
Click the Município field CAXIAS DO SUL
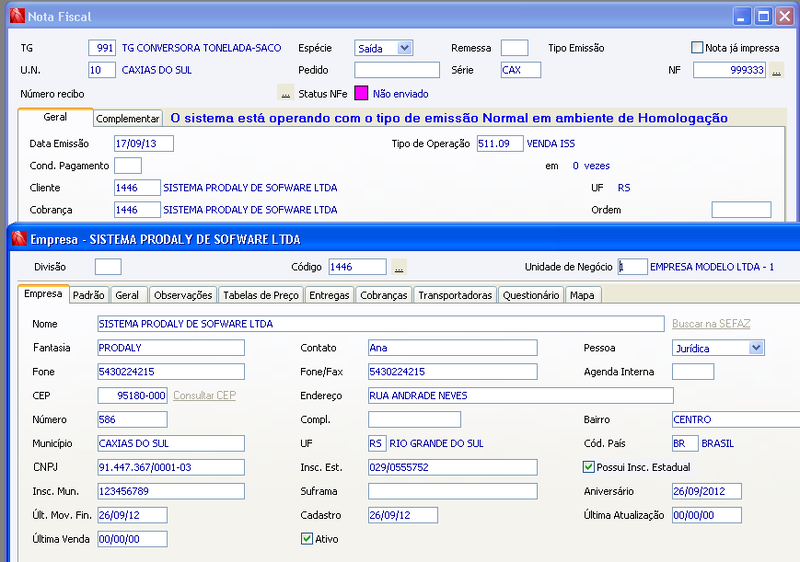[x=171, y=443]
